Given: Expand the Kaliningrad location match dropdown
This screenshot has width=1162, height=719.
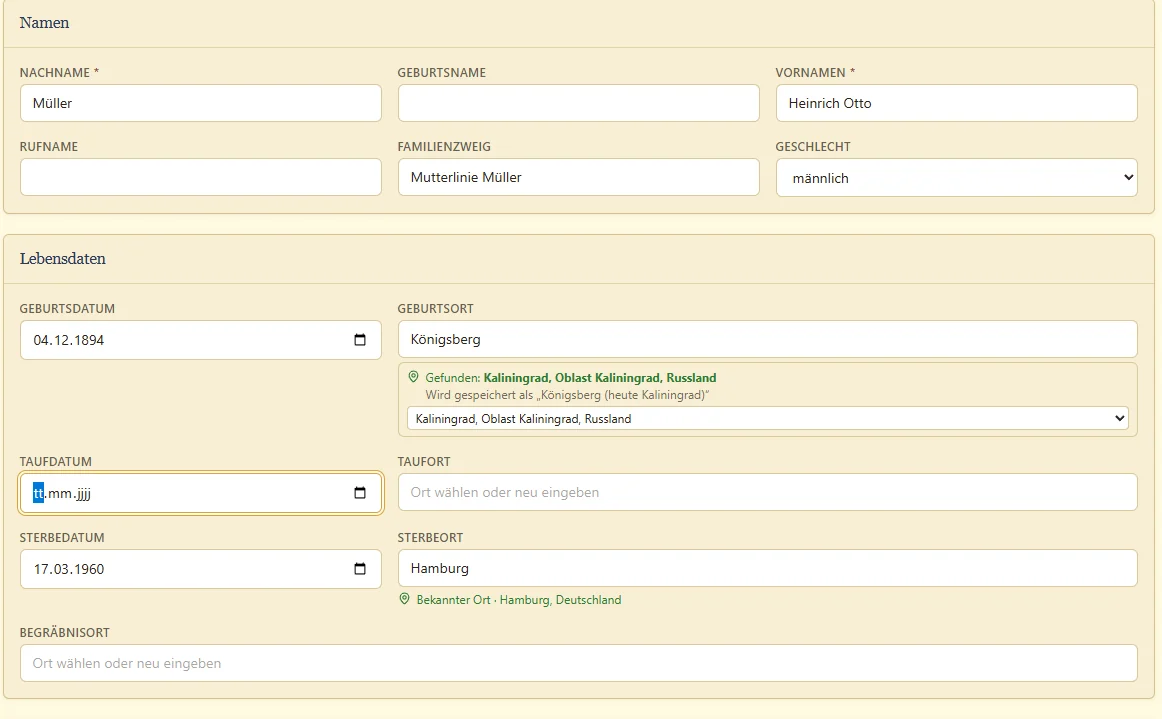Looking at the screenshot, I should 767,419.
